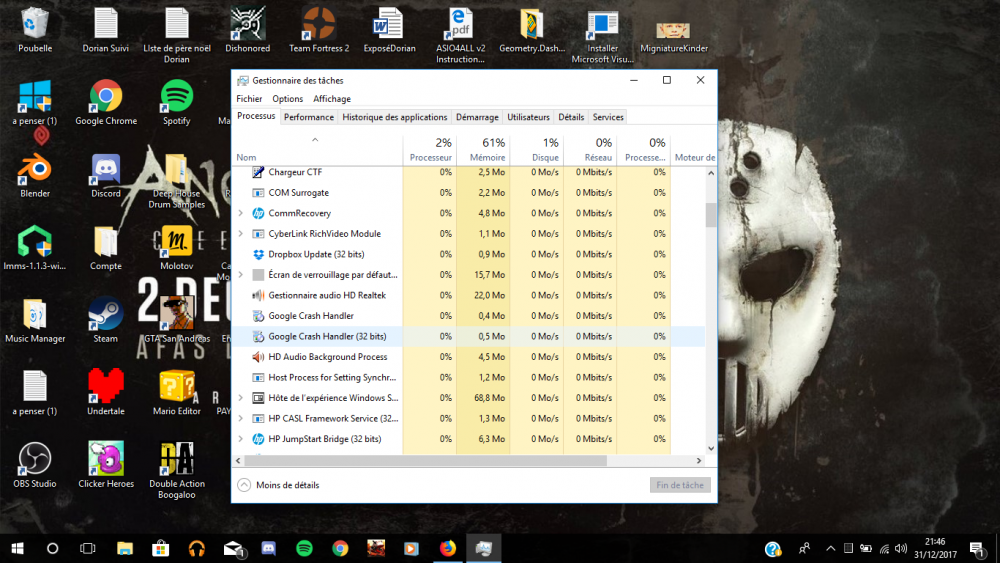Launch OBS Studio from the desktop
The height and width of the screenshot is (563, 1000).
click(35, 460)
